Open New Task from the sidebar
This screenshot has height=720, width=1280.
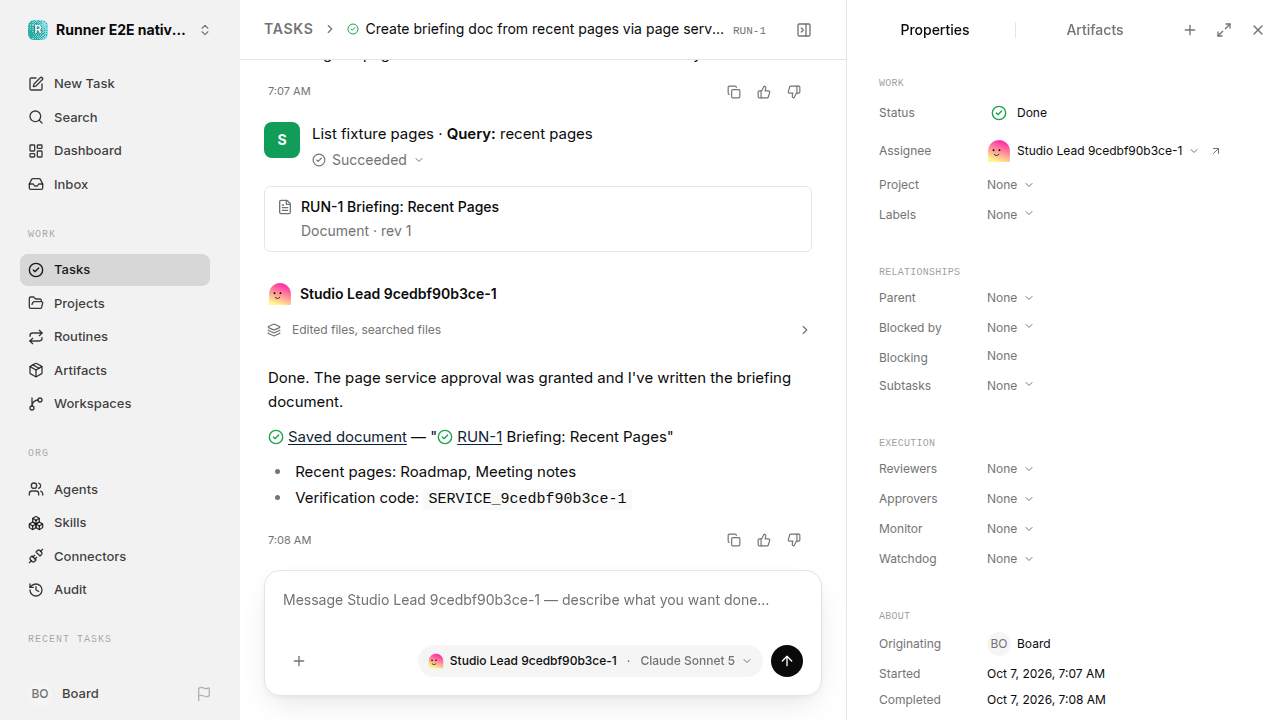click(115, 83)
